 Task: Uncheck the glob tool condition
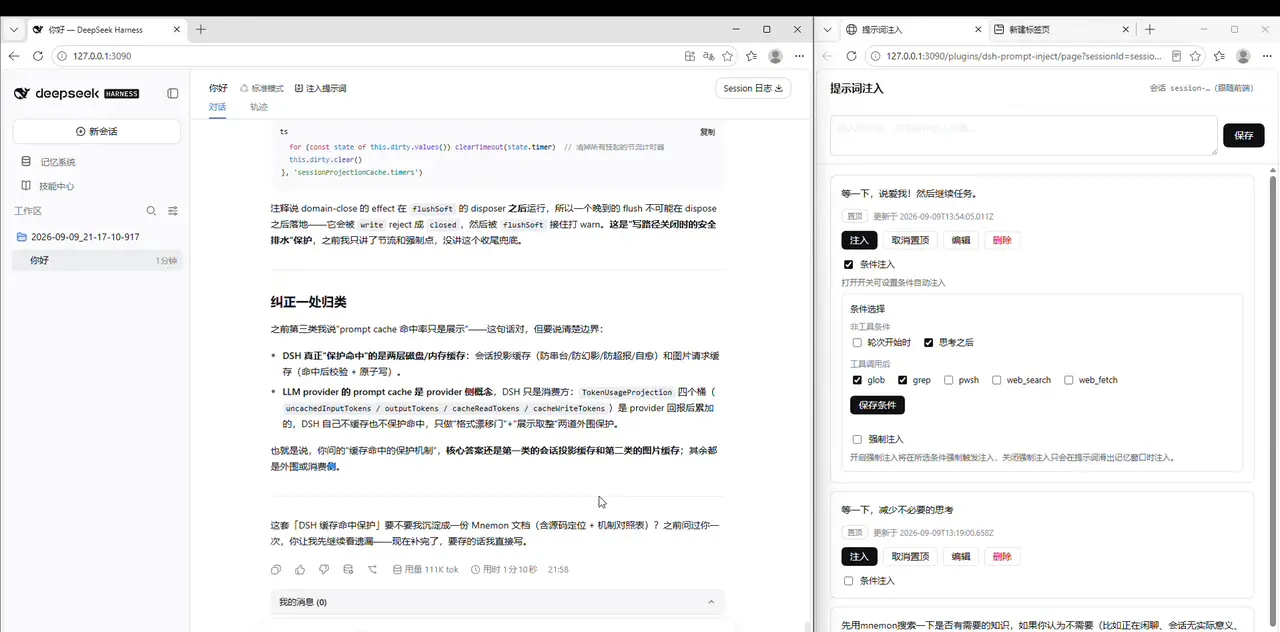(857, 380)
